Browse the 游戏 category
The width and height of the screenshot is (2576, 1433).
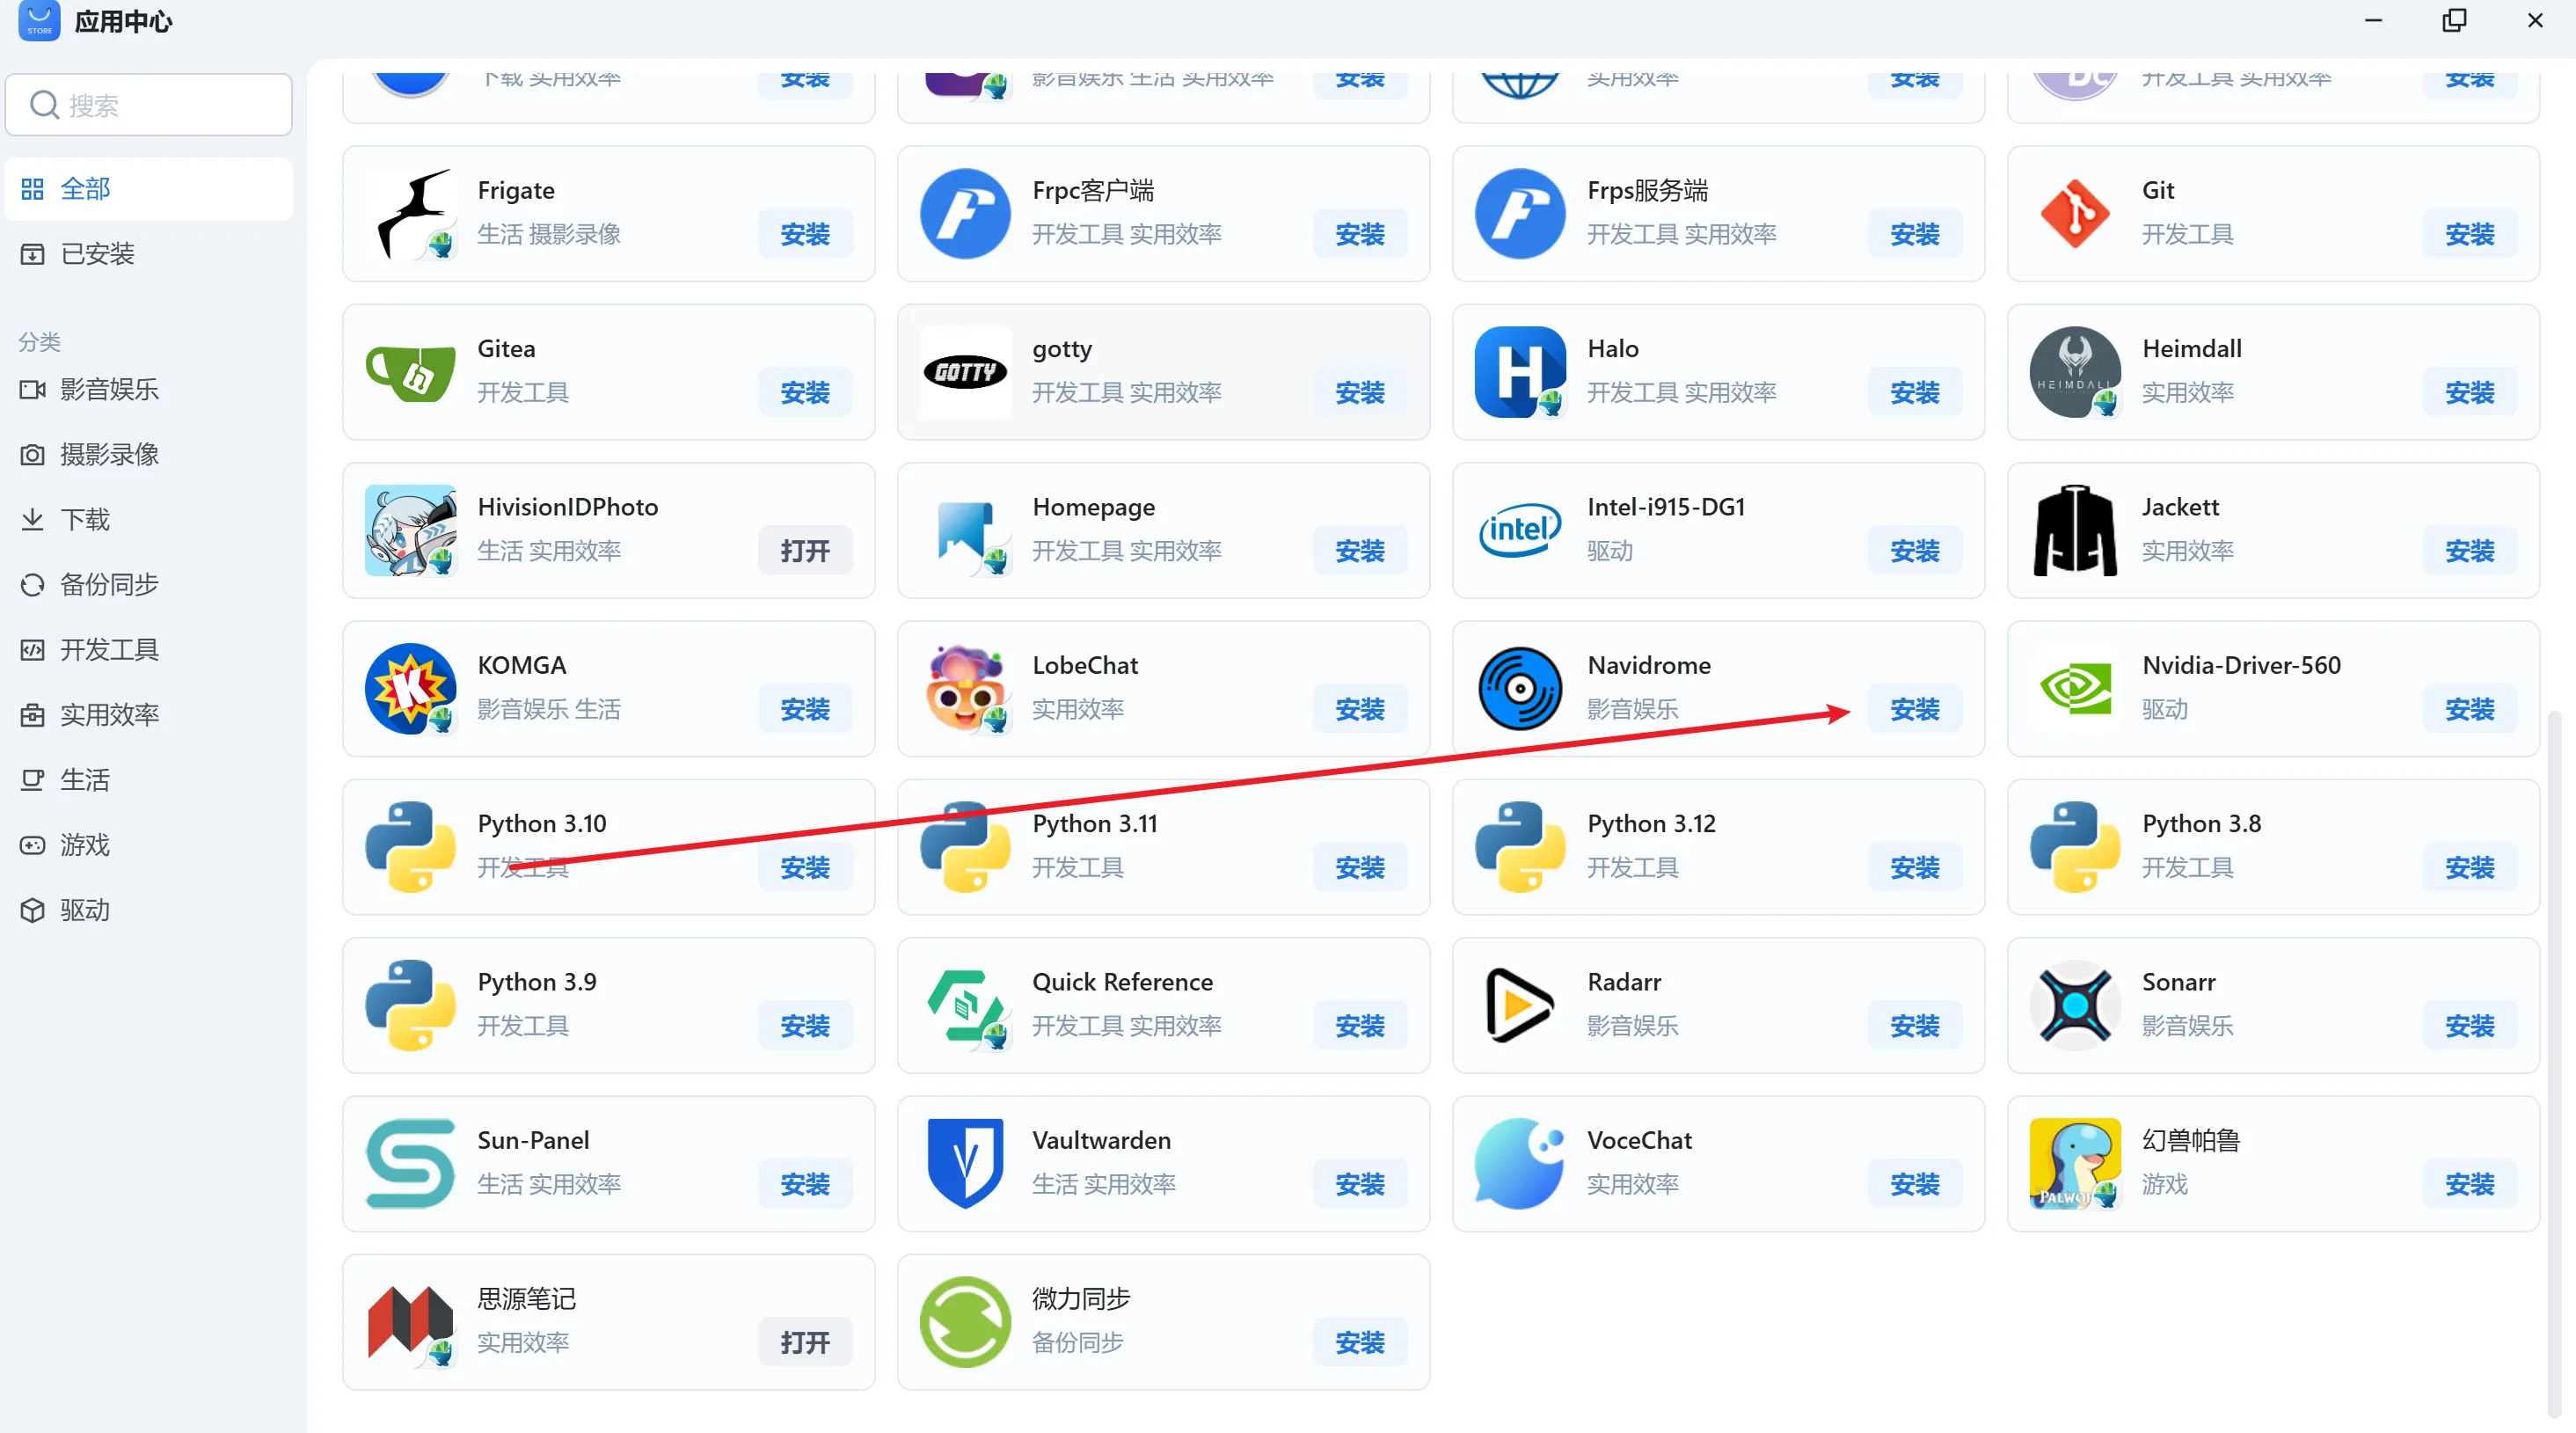click(x=148, y=845)
